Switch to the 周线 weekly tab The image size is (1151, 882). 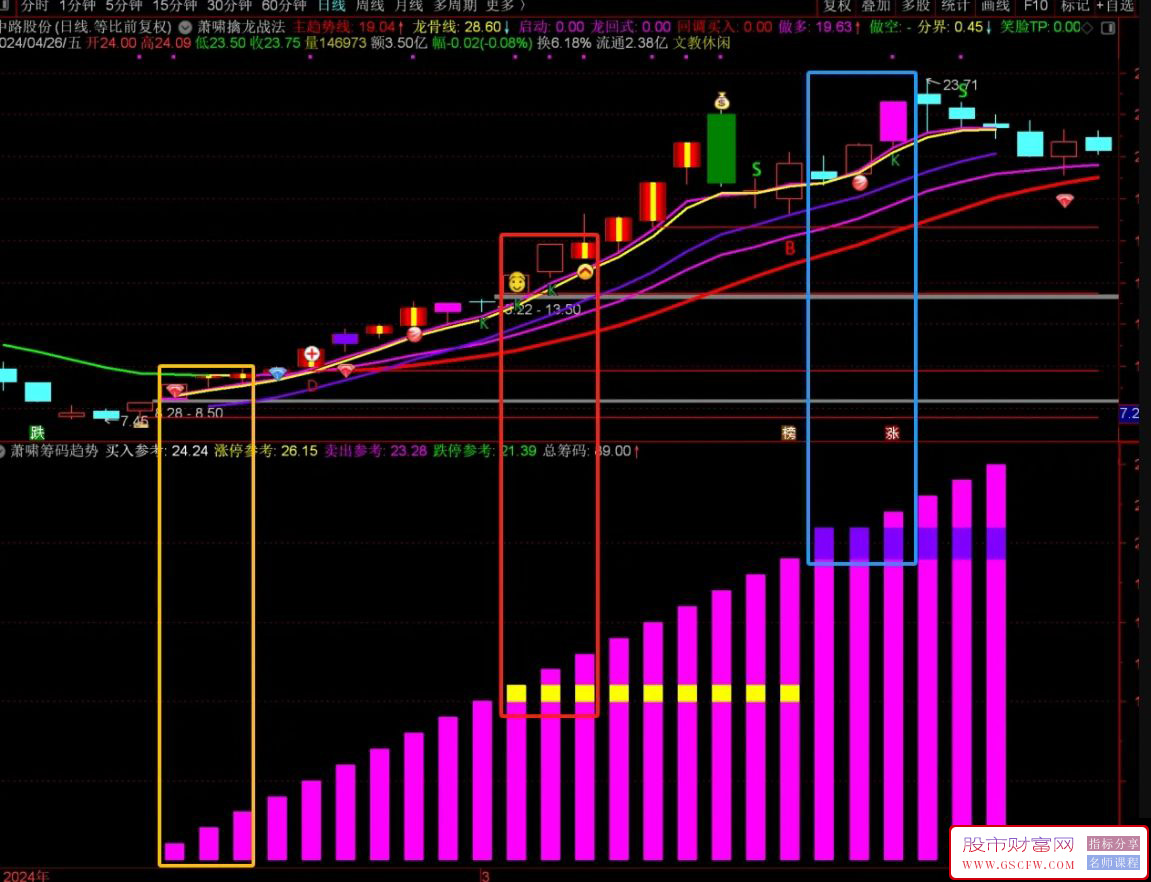pos(370,6)
